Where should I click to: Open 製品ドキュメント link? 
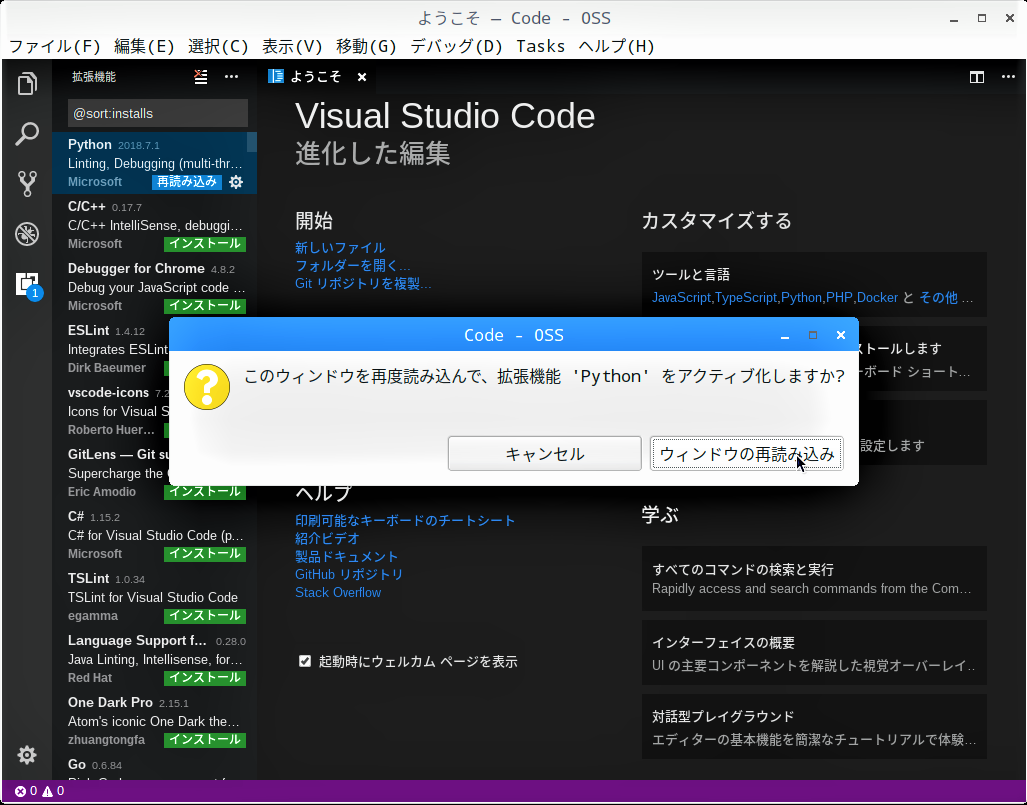pos(346,557)
